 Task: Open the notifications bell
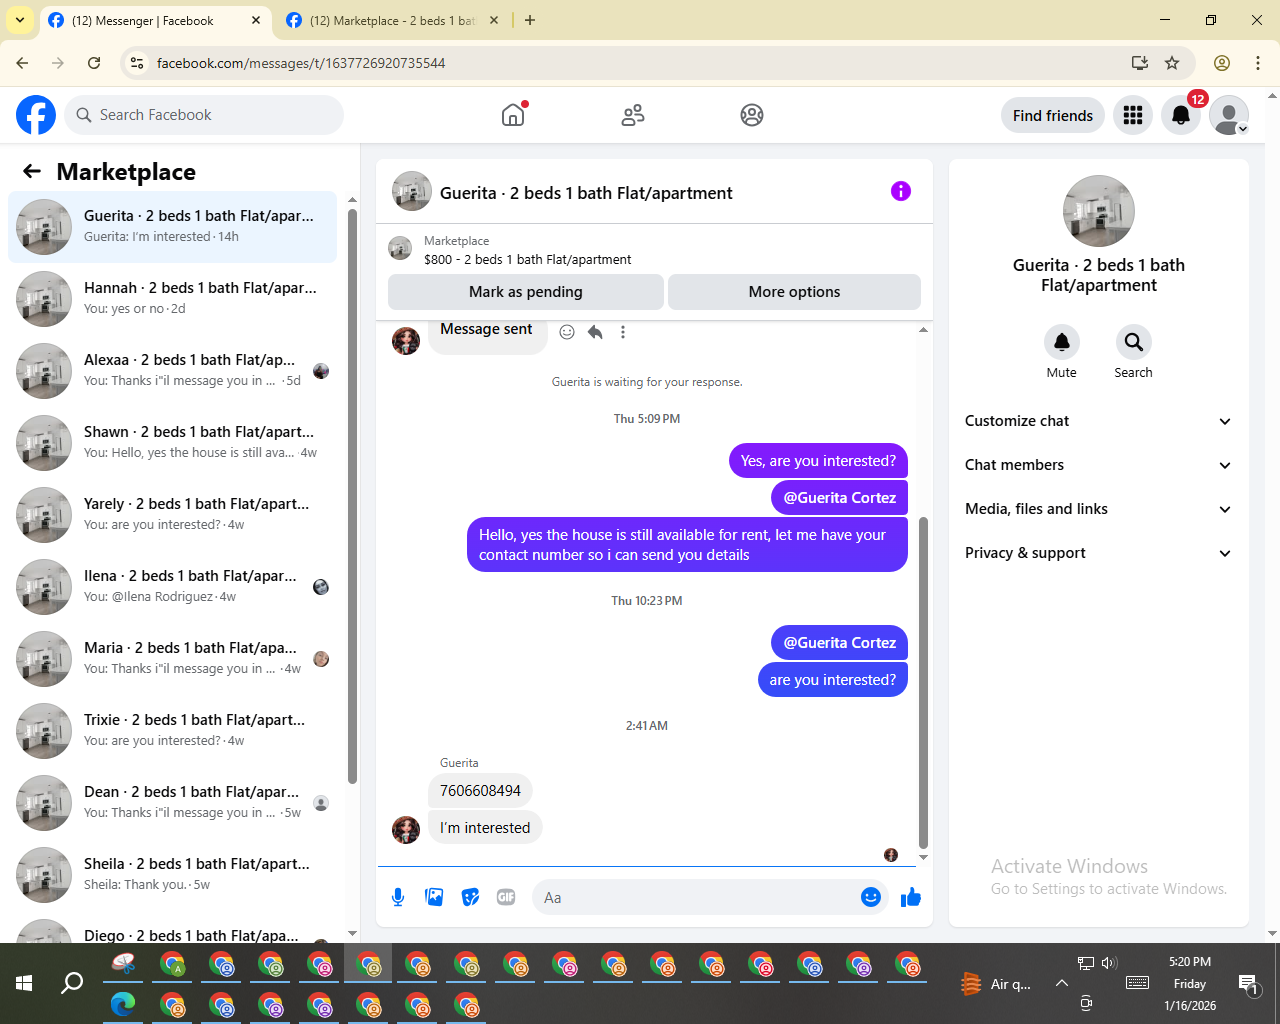point(1181,115)
